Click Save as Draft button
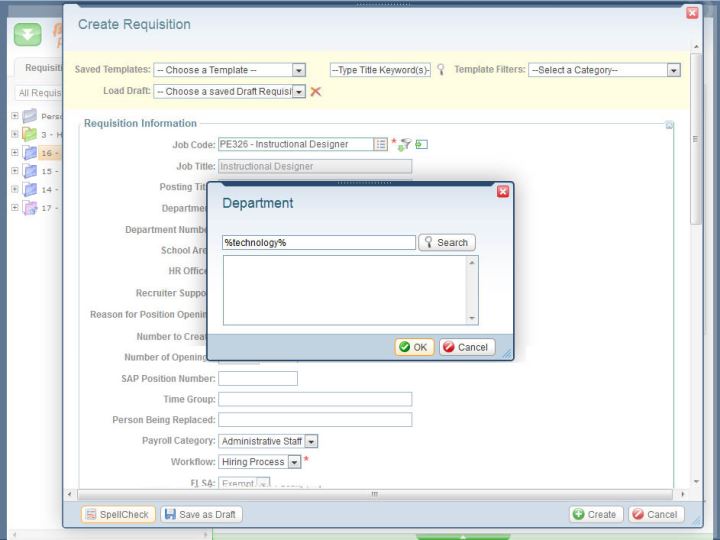 click(x=201, y=514)
